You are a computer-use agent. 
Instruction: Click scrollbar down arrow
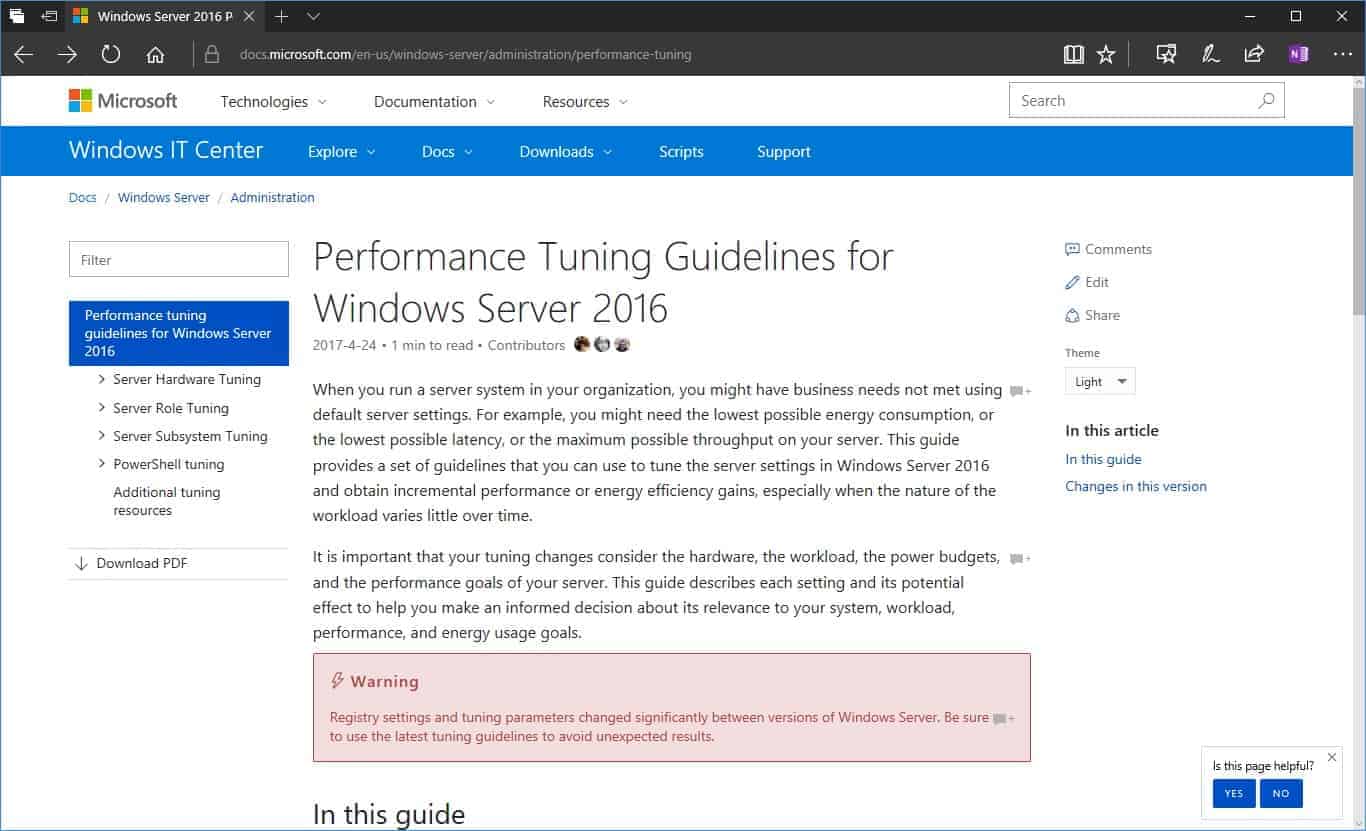1358,822
